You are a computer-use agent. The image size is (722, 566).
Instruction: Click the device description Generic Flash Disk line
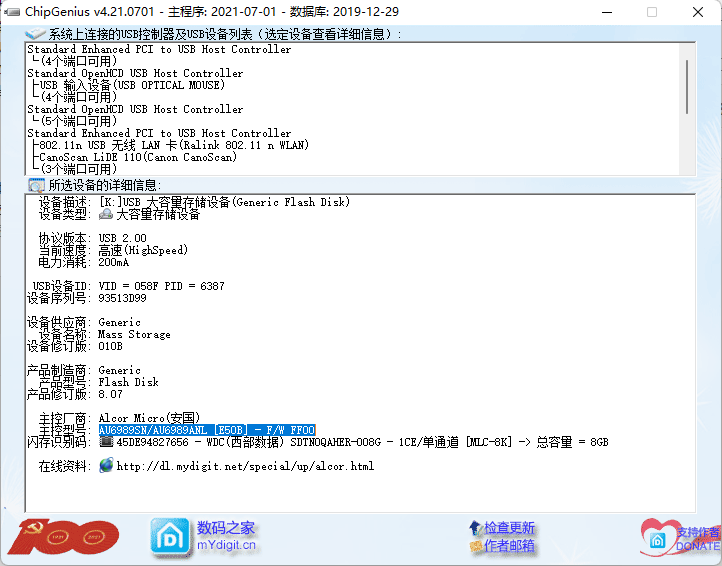pyautogui.click(x=224, y=202)
